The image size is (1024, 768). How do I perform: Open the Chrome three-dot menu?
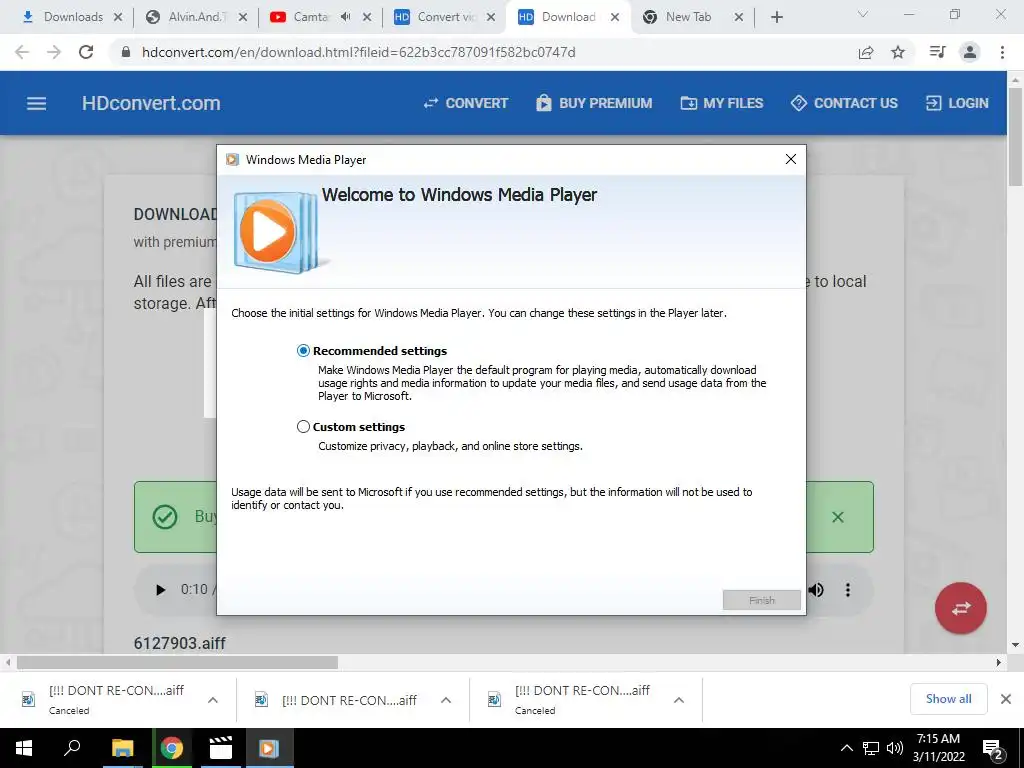(1002, 52)
